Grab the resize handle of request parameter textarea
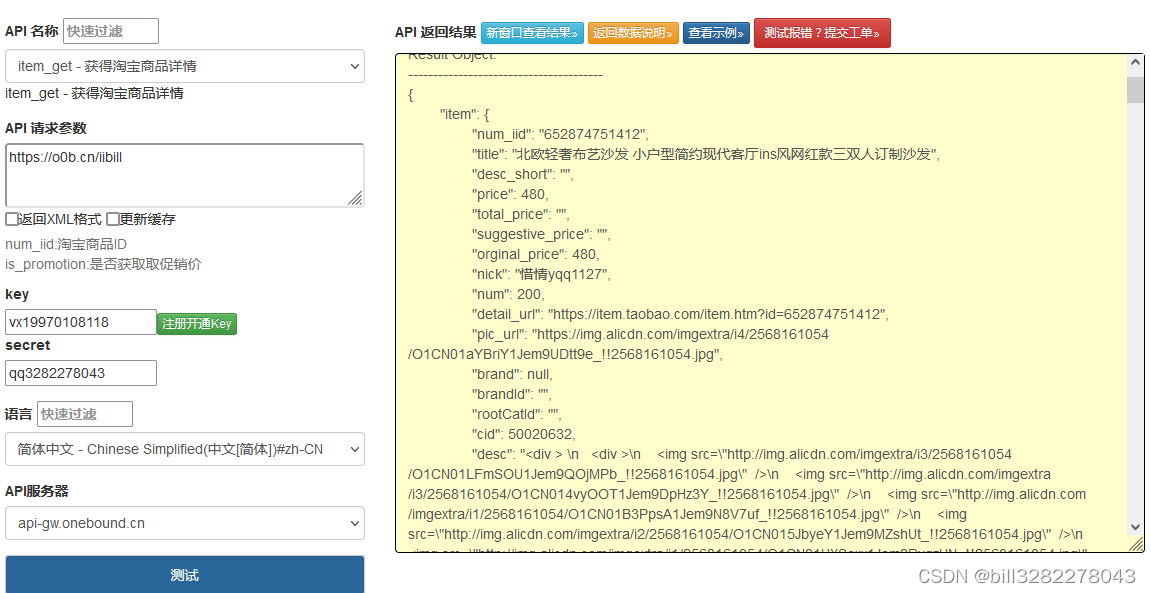 pyautogui.click(x=355, y=198)
